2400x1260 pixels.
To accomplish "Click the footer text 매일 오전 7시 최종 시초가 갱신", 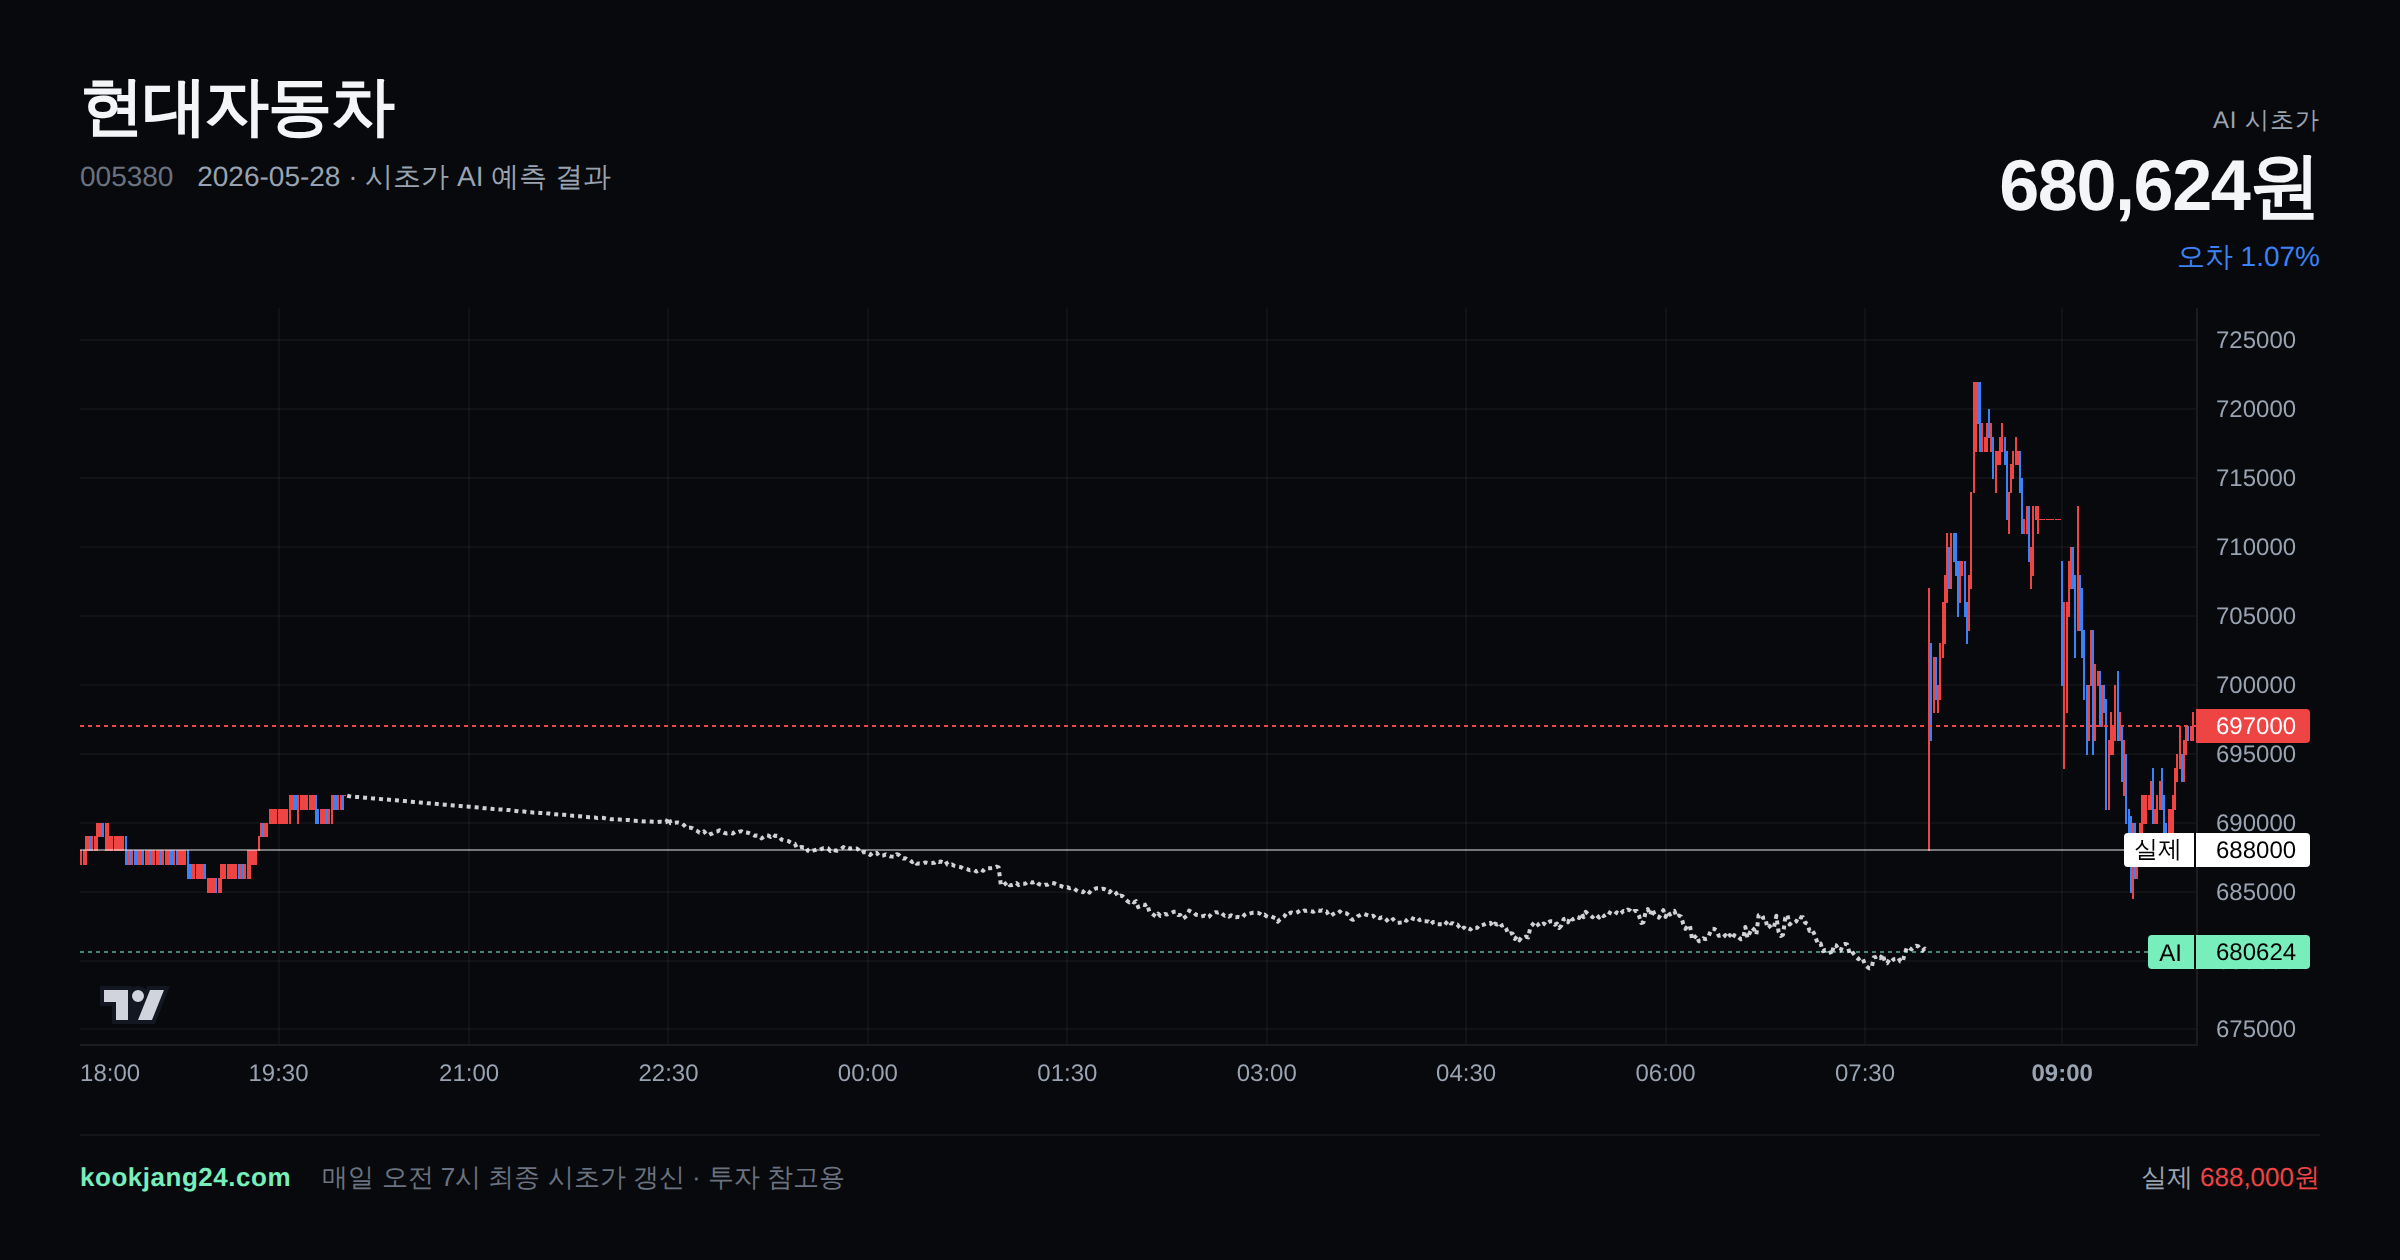I will [503, 1178].
